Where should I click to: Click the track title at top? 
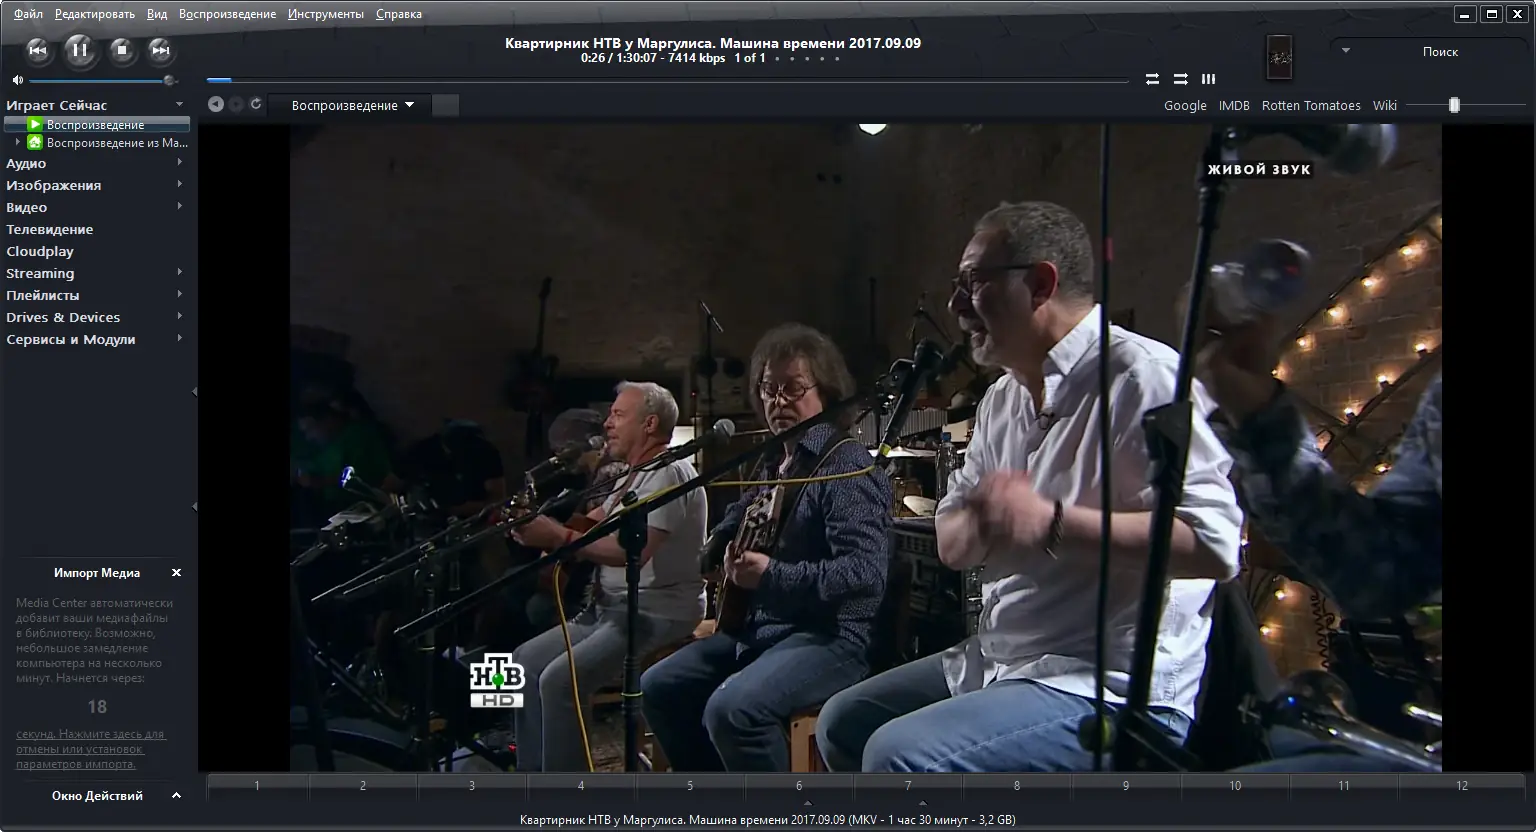tap(713, 43)
